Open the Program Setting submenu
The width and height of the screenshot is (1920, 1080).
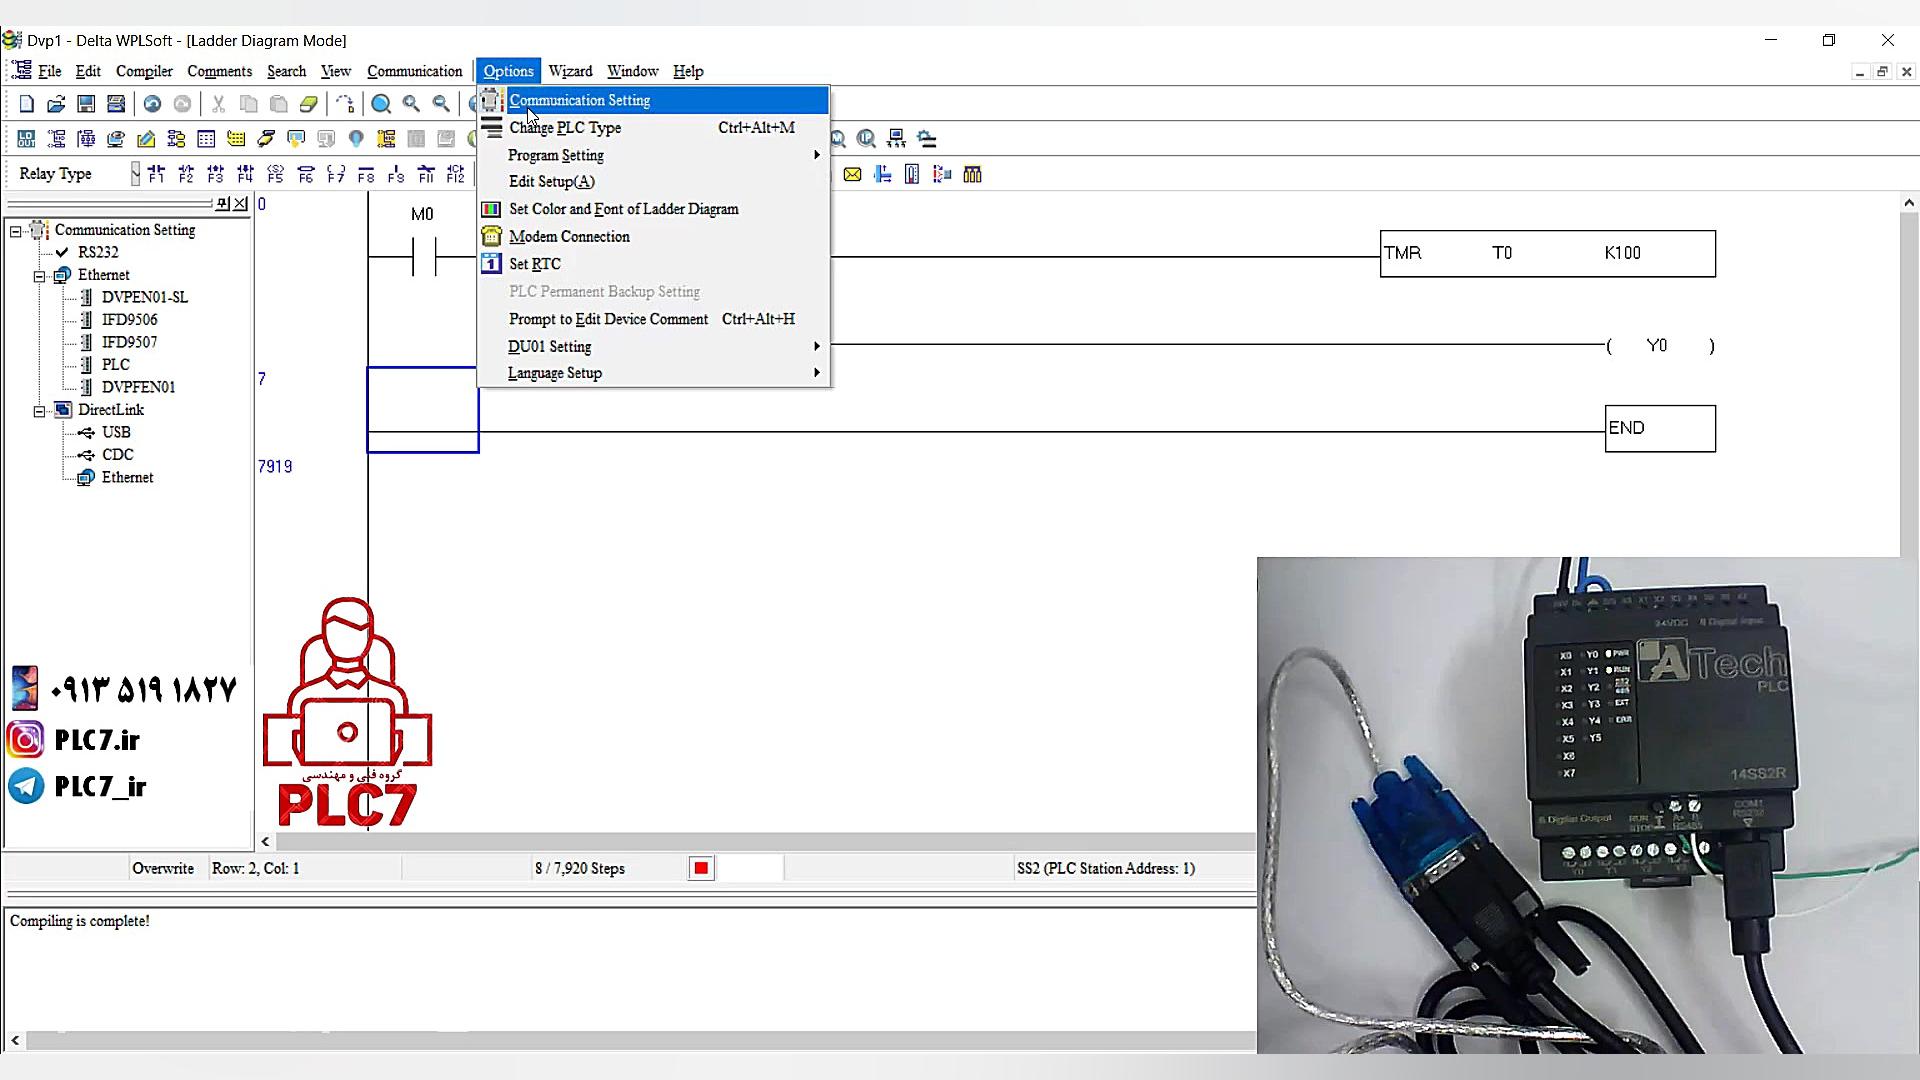click(x=556, y=155)
